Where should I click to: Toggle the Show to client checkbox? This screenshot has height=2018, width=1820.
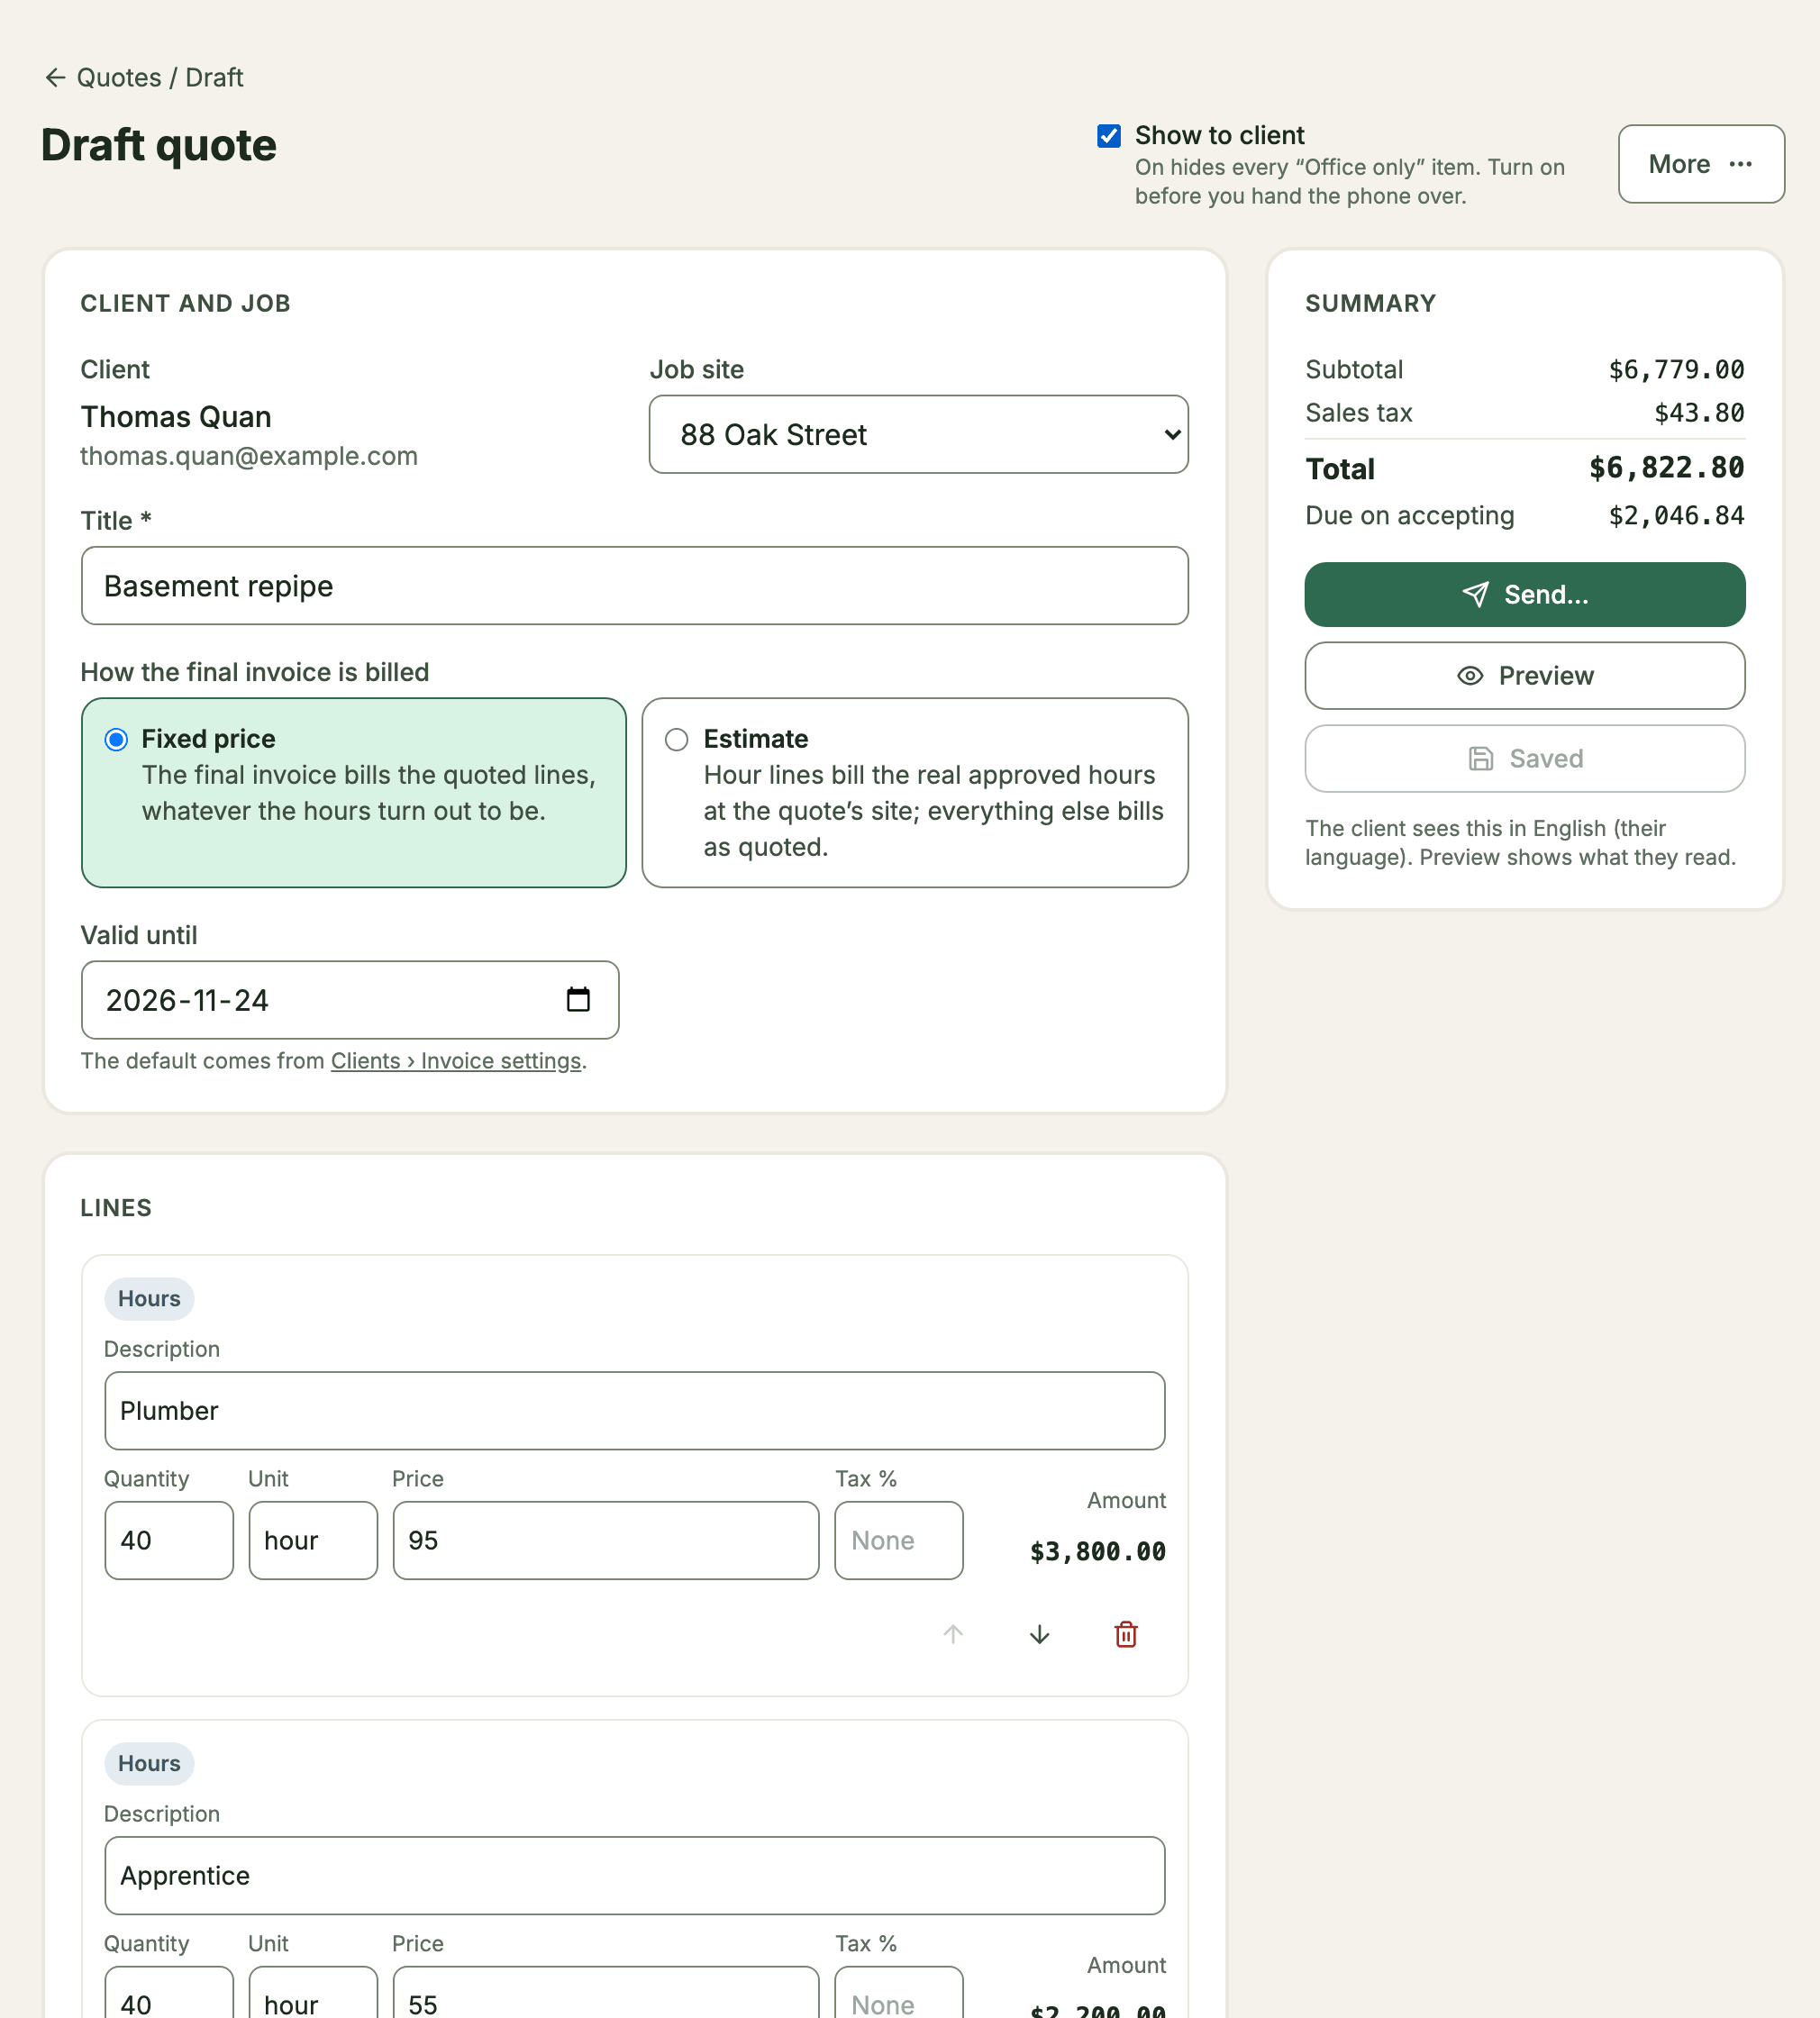(x=1108, y=136)
